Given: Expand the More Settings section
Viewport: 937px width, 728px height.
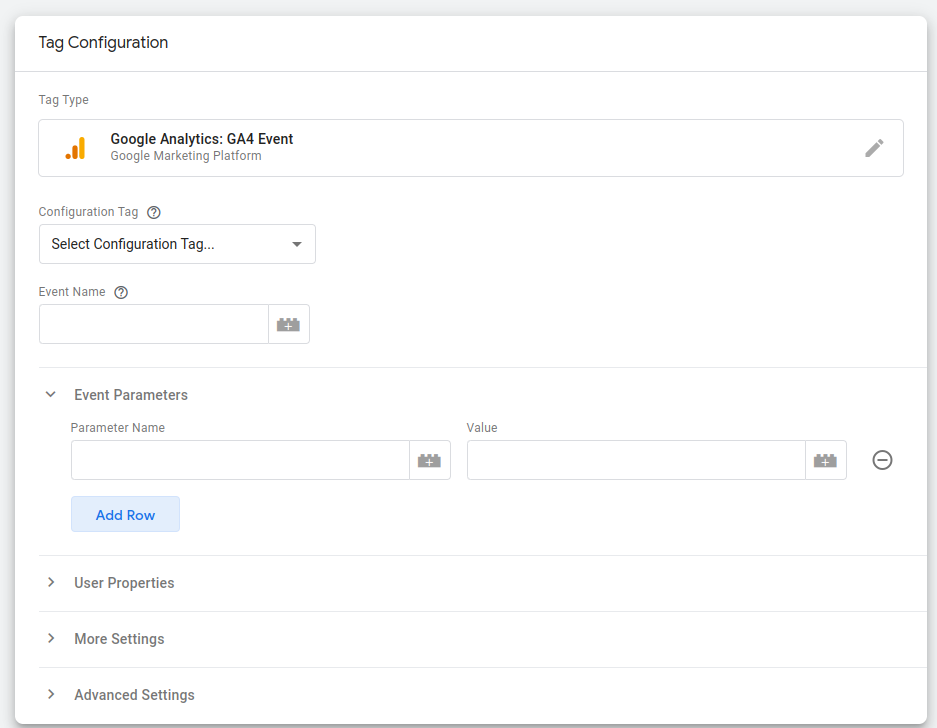Looking at the screenshot, I should tap(51, 638).
